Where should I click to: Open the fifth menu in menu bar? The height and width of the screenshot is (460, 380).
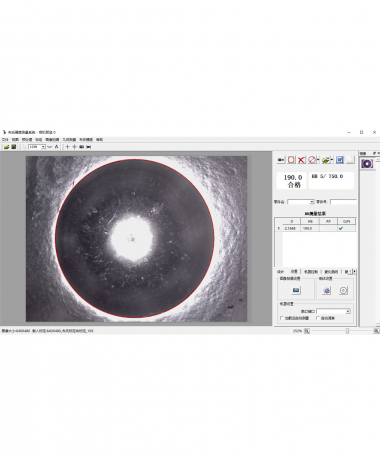tap(52, 140)
